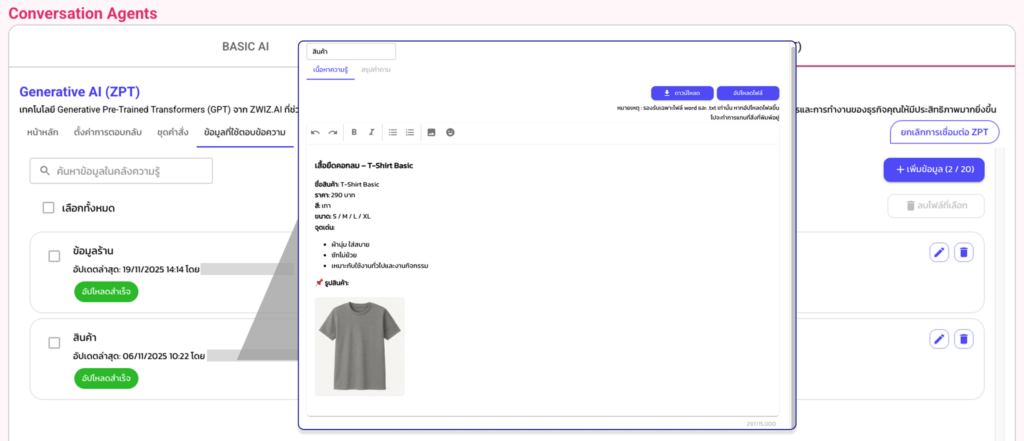Tick the checkbox beside สินค้า
This screenshot has width=1024, height=441.
click(x=55, y=343)
